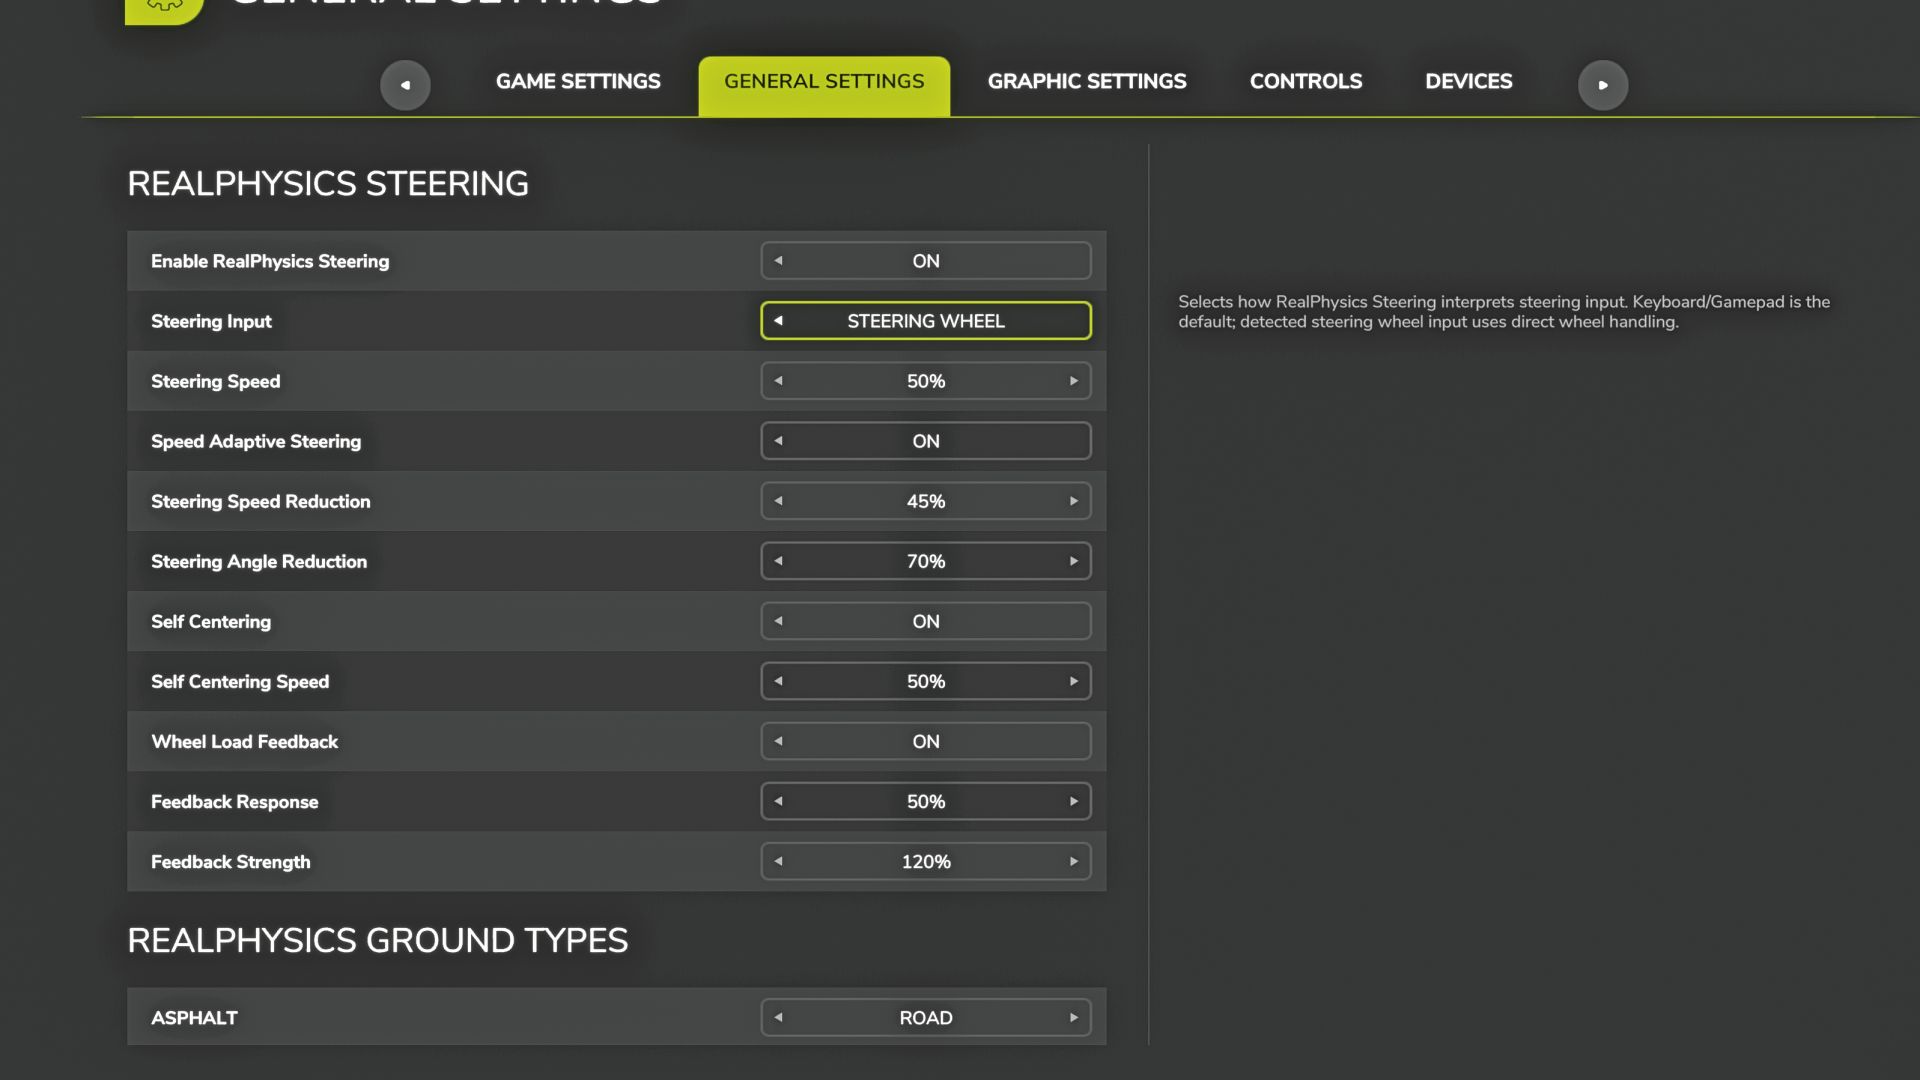
Task: Decrease Steering Speed Reduction with left arrow
Action: click(x=778, y=501)
